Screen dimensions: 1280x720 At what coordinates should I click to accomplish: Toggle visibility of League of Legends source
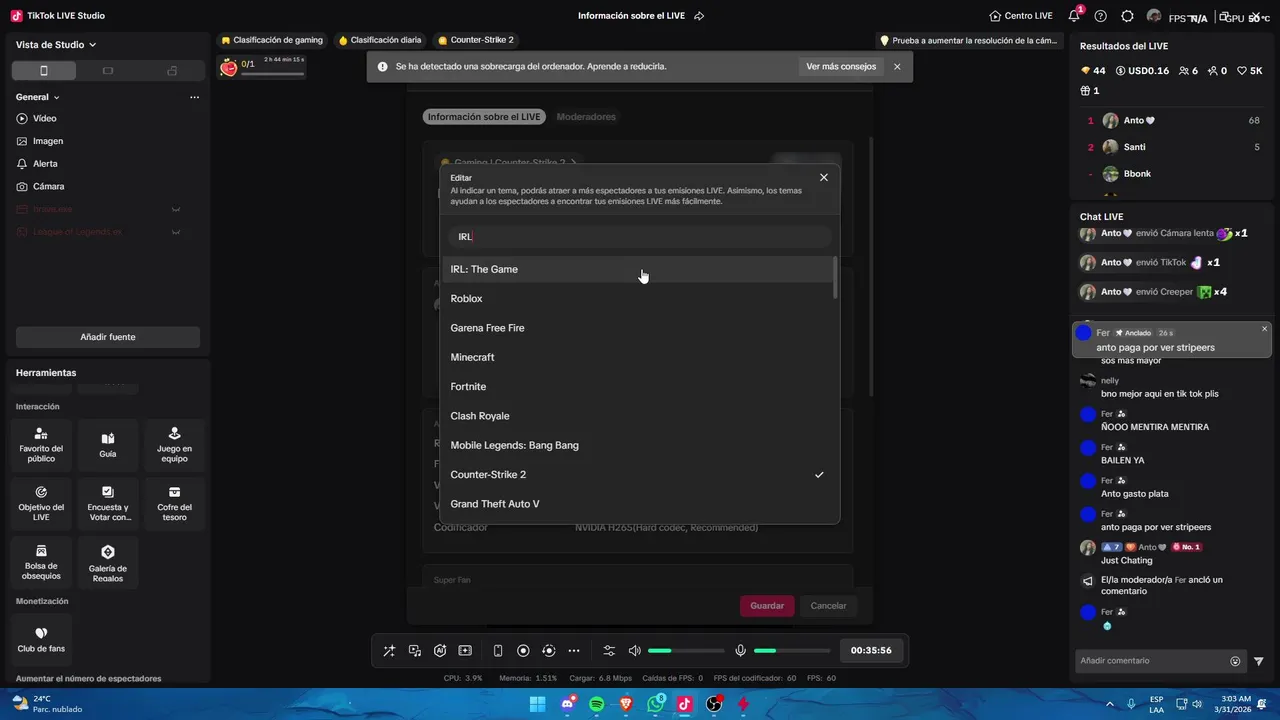pyautogui.click(x=175, y=232)
